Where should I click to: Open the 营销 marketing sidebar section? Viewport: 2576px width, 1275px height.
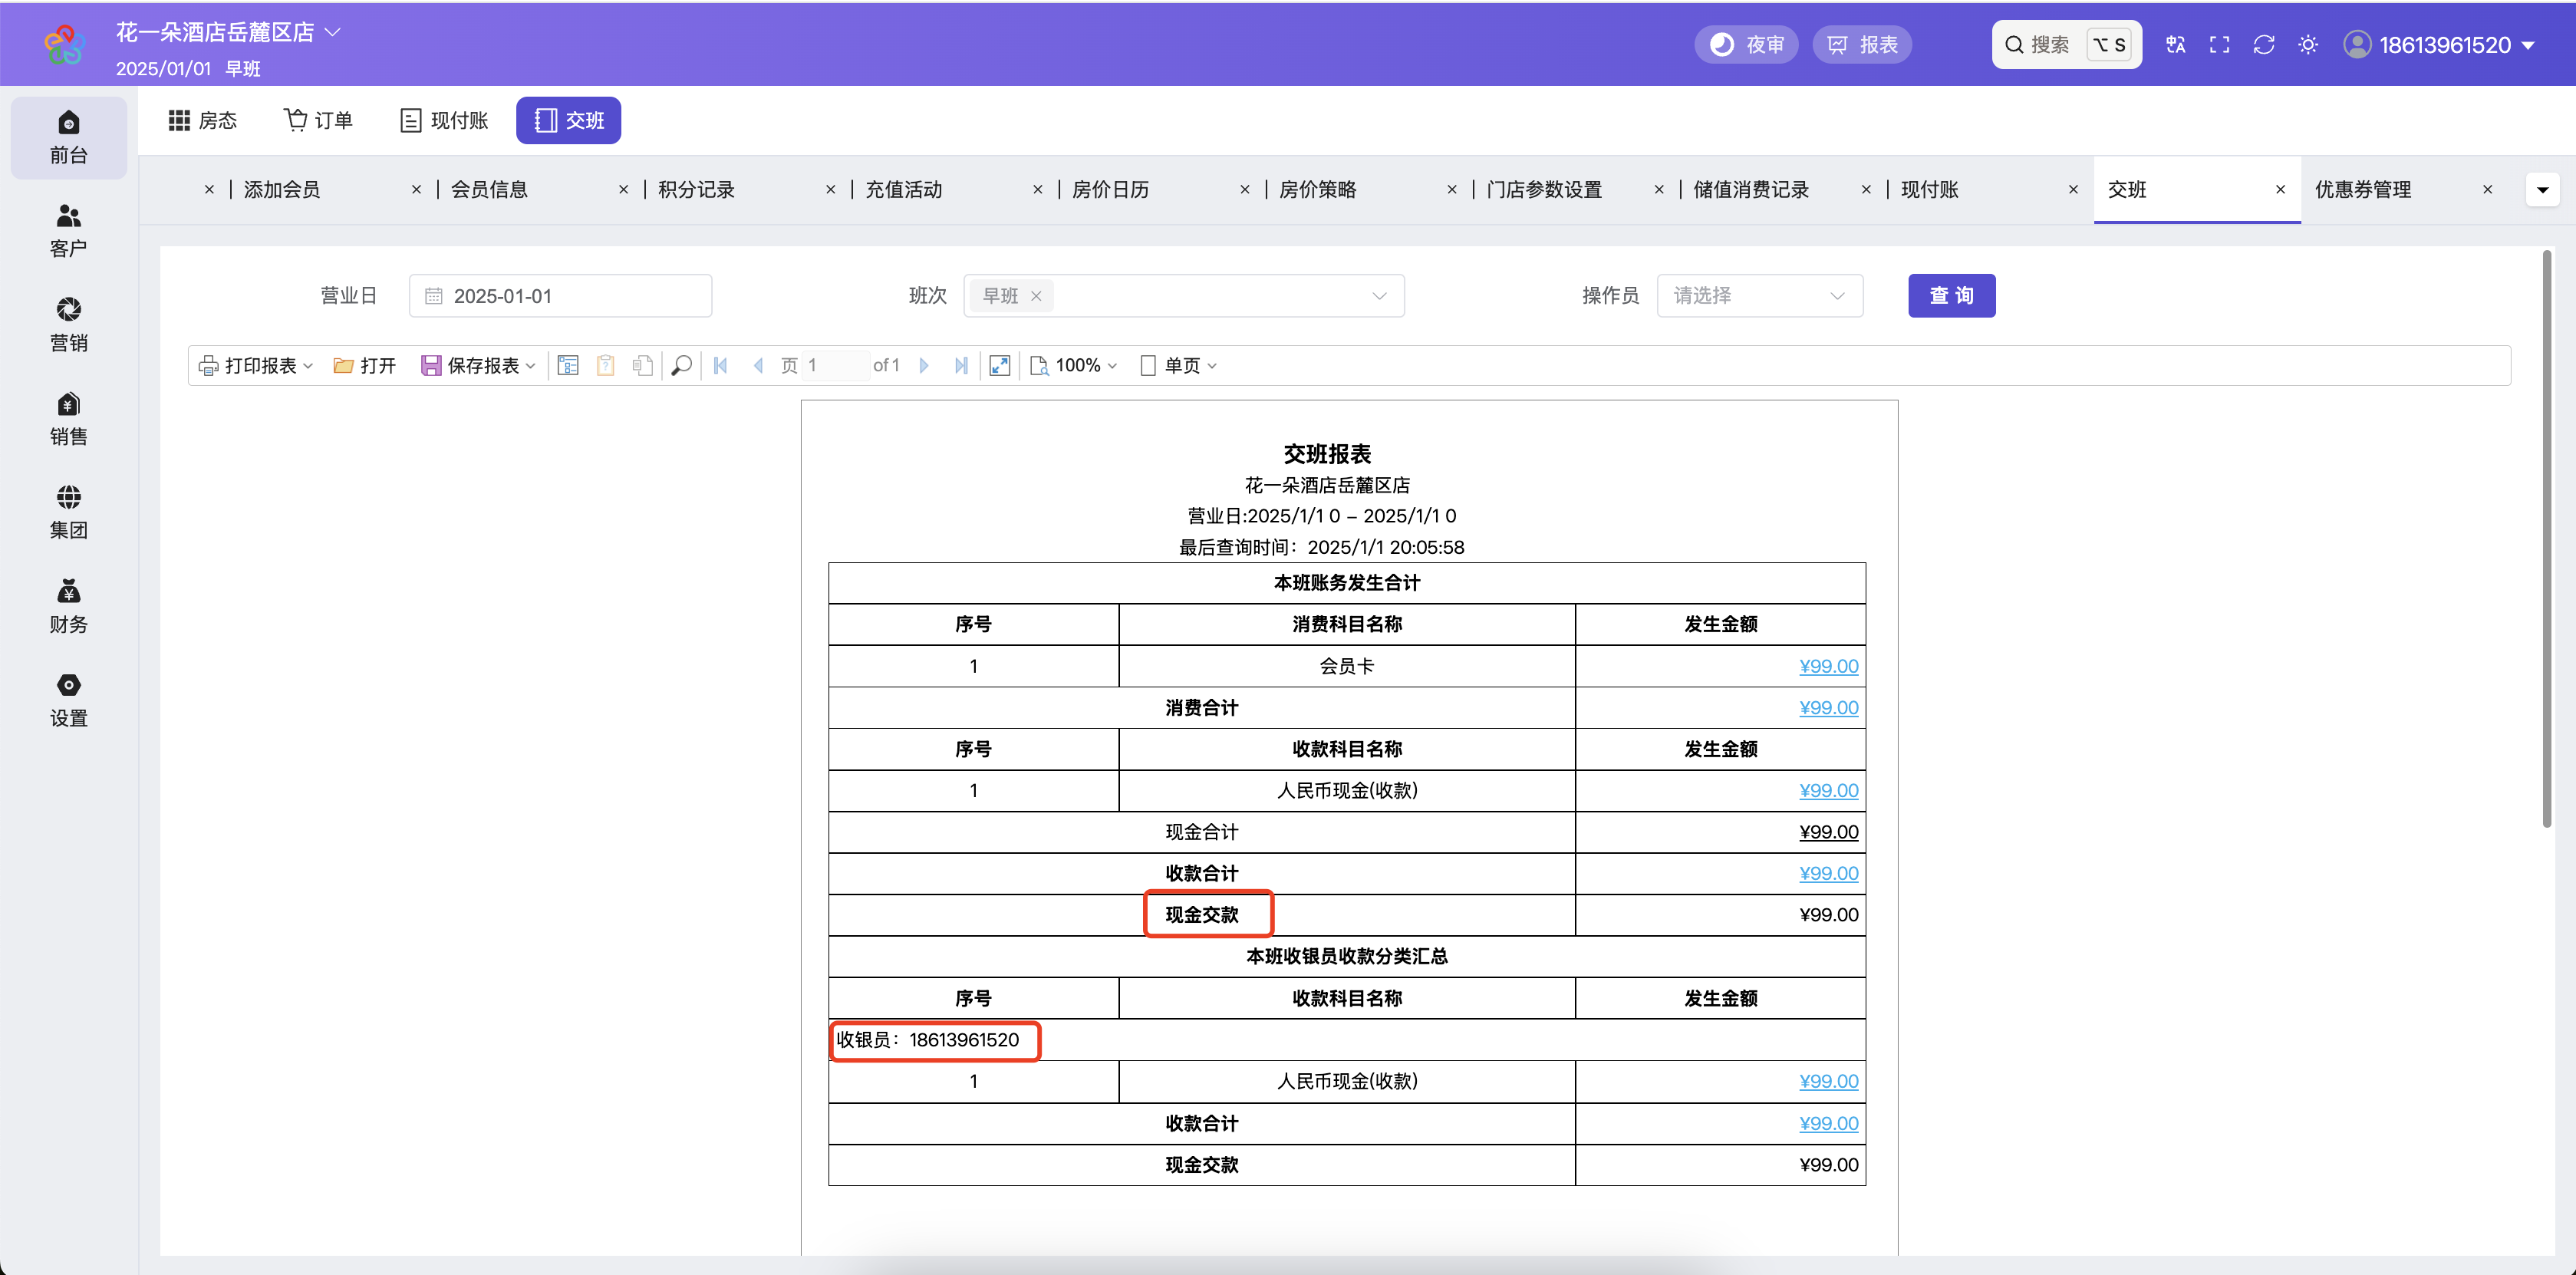pos(68,325)
